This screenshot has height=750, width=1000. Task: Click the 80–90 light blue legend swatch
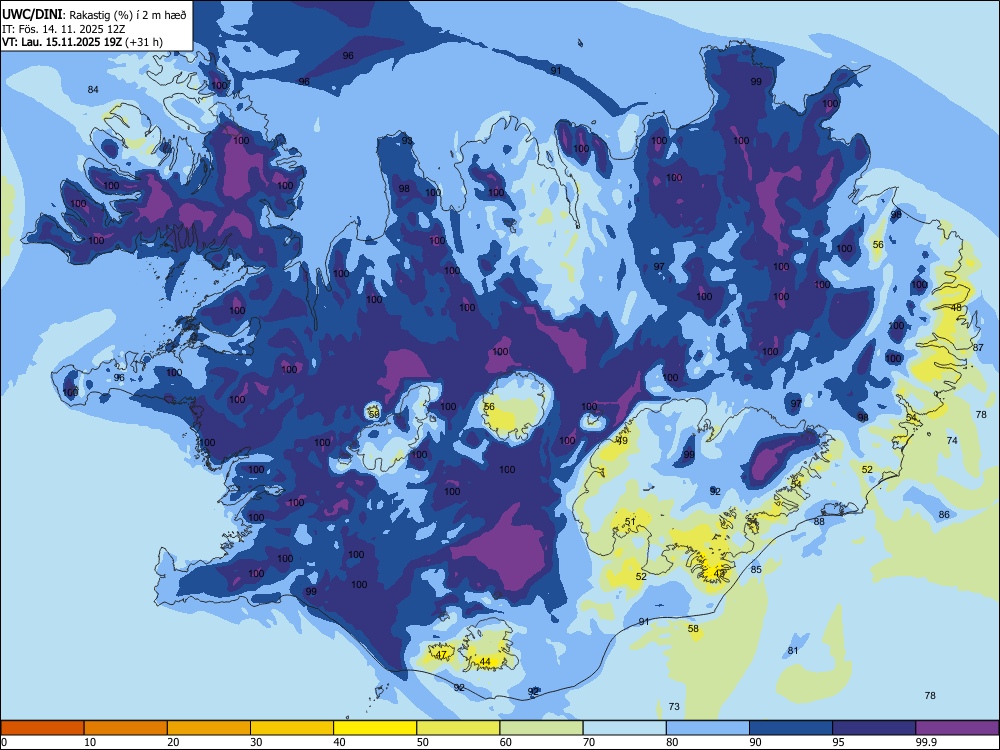[708, 728]
